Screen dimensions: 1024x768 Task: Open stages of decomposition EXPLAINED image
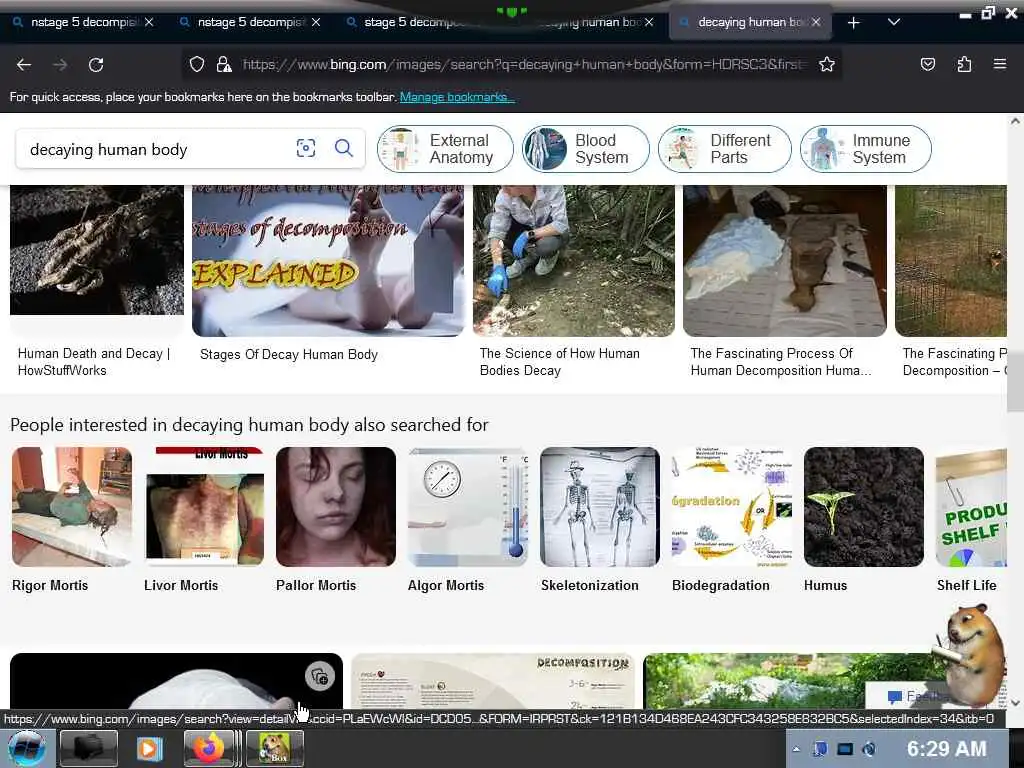(328, 261)
